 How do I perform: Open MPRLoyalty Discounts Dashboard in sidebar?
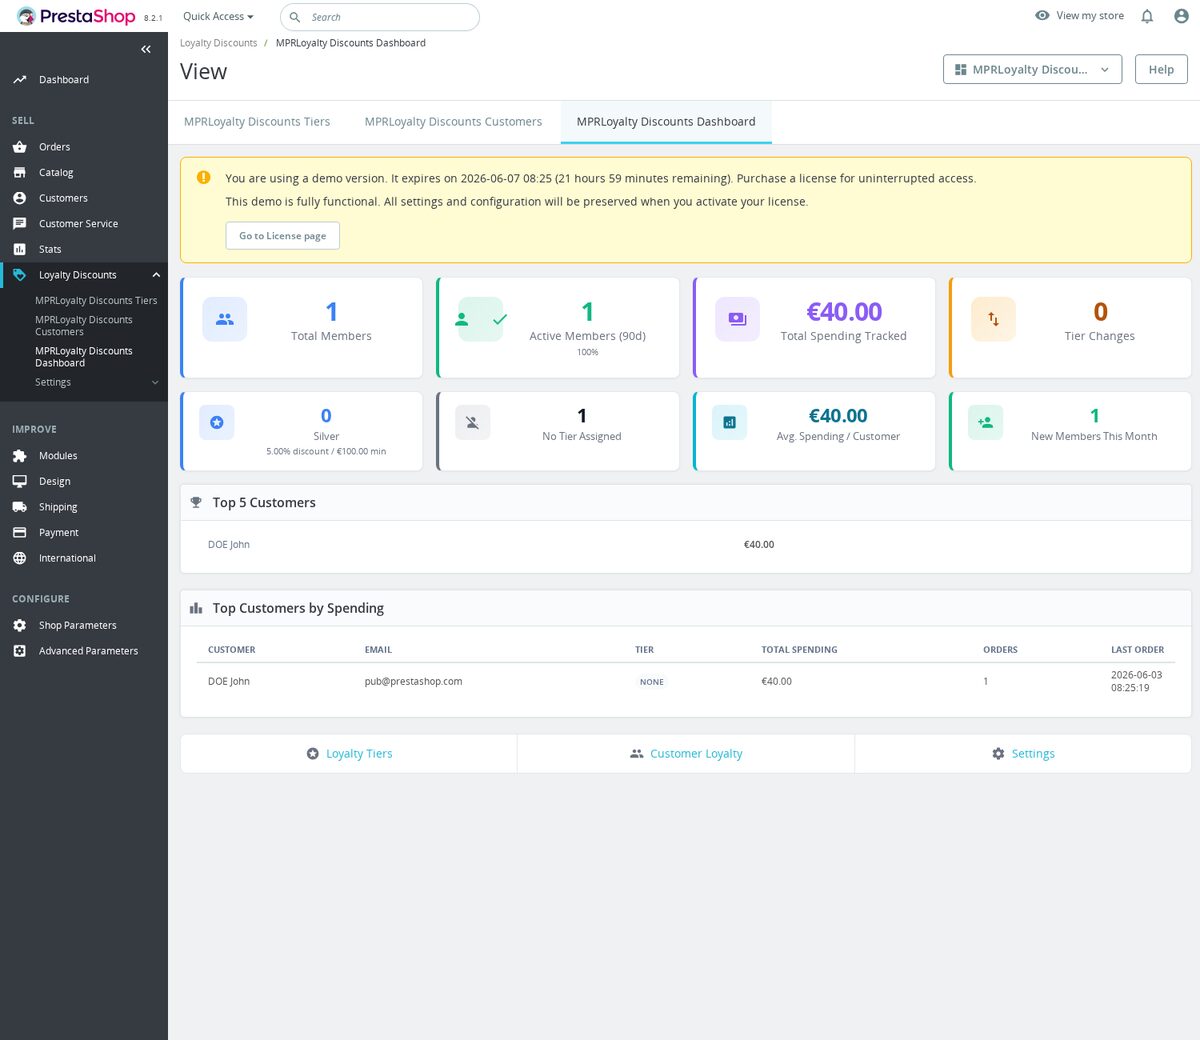[x=84, y=357]
